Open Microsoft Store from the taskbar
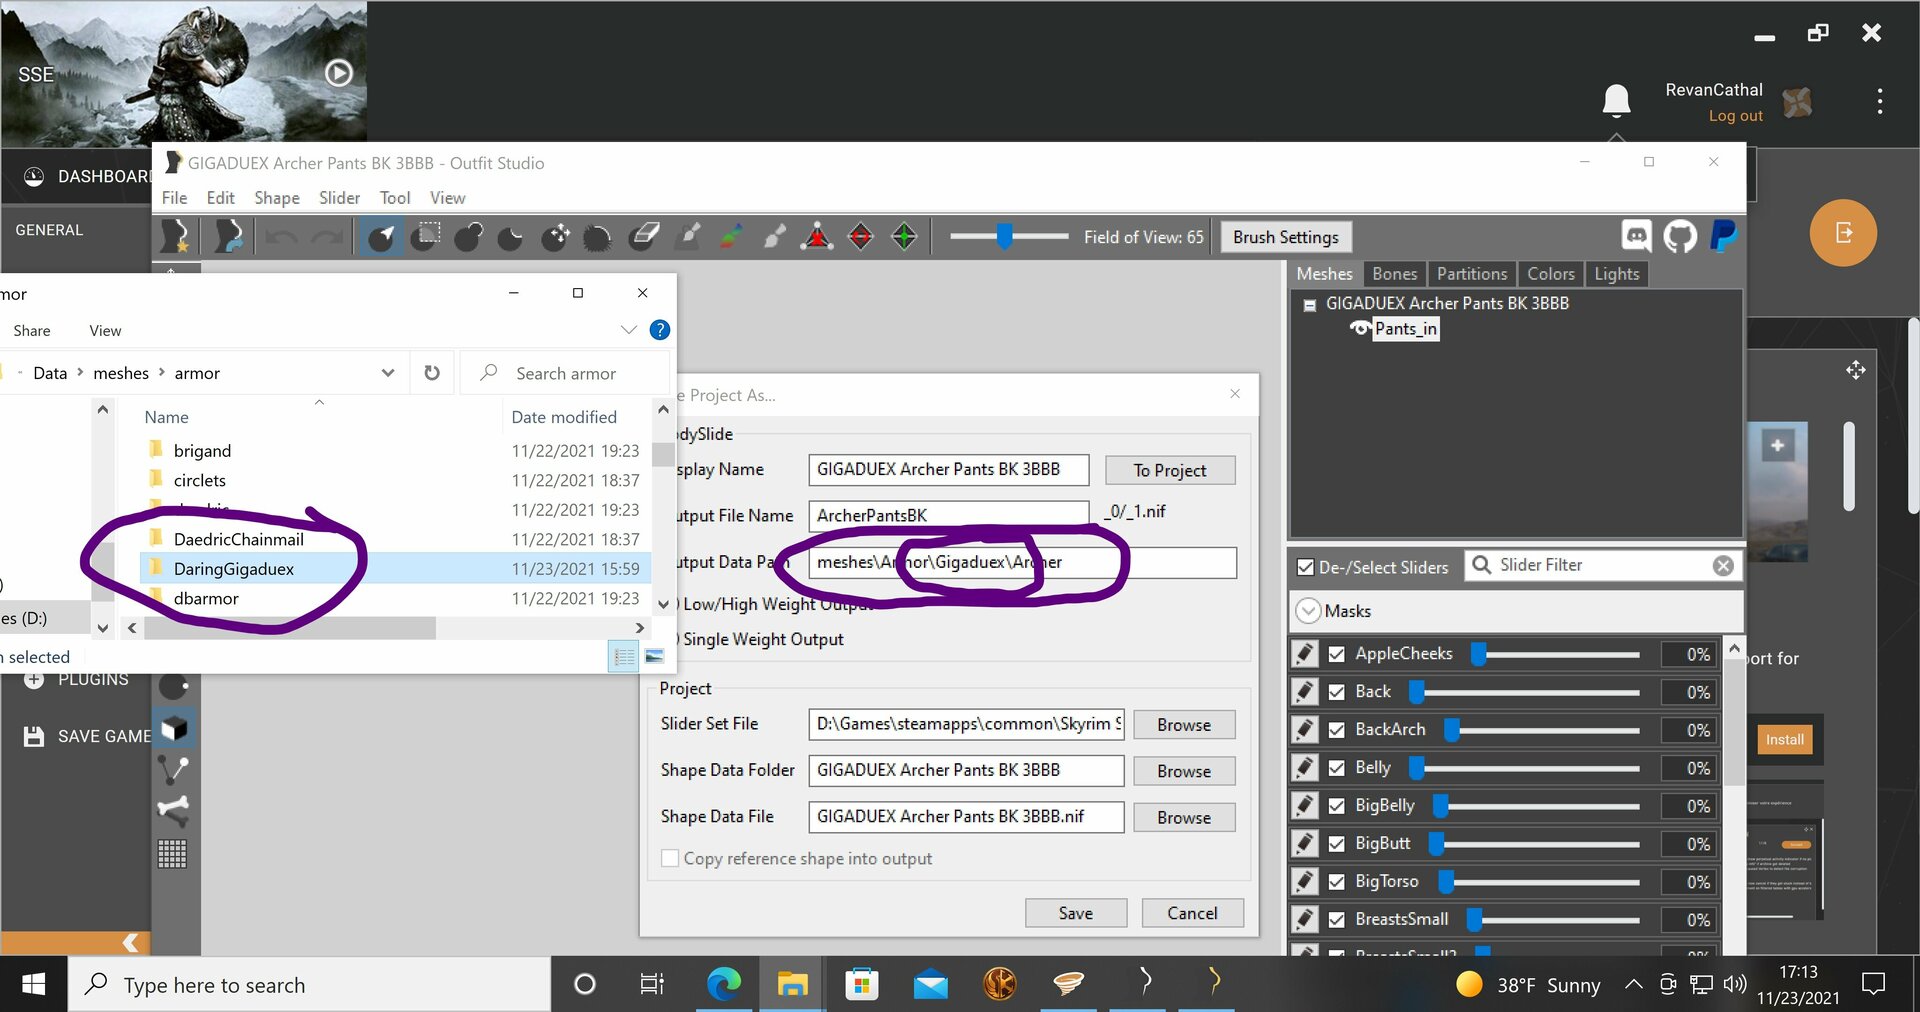The width and height of the screenshot is (1920, 1012). click(x=861, y=985)
